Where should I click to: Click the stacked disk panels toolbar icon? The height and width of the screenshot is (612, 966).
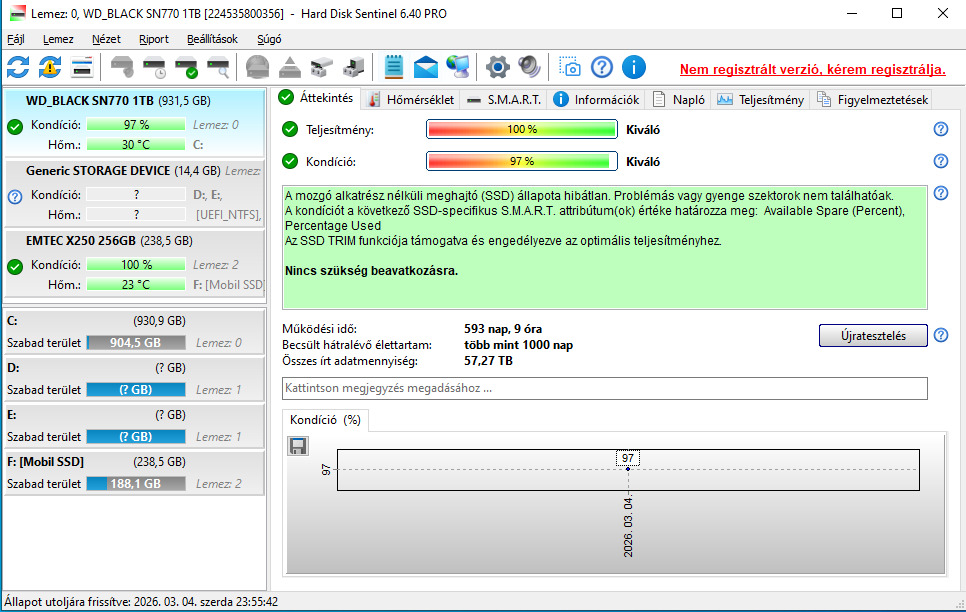click(x=82, y=67)
